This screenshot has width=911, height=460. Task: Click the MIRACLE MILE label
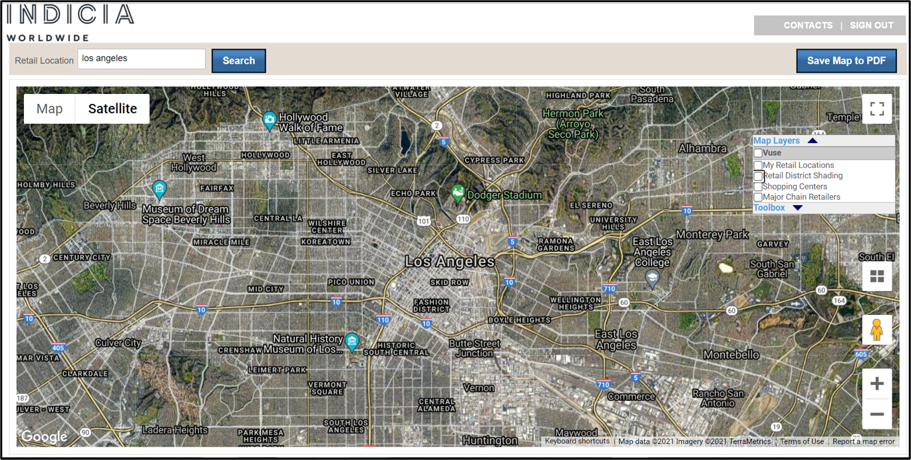click(221, 242)
